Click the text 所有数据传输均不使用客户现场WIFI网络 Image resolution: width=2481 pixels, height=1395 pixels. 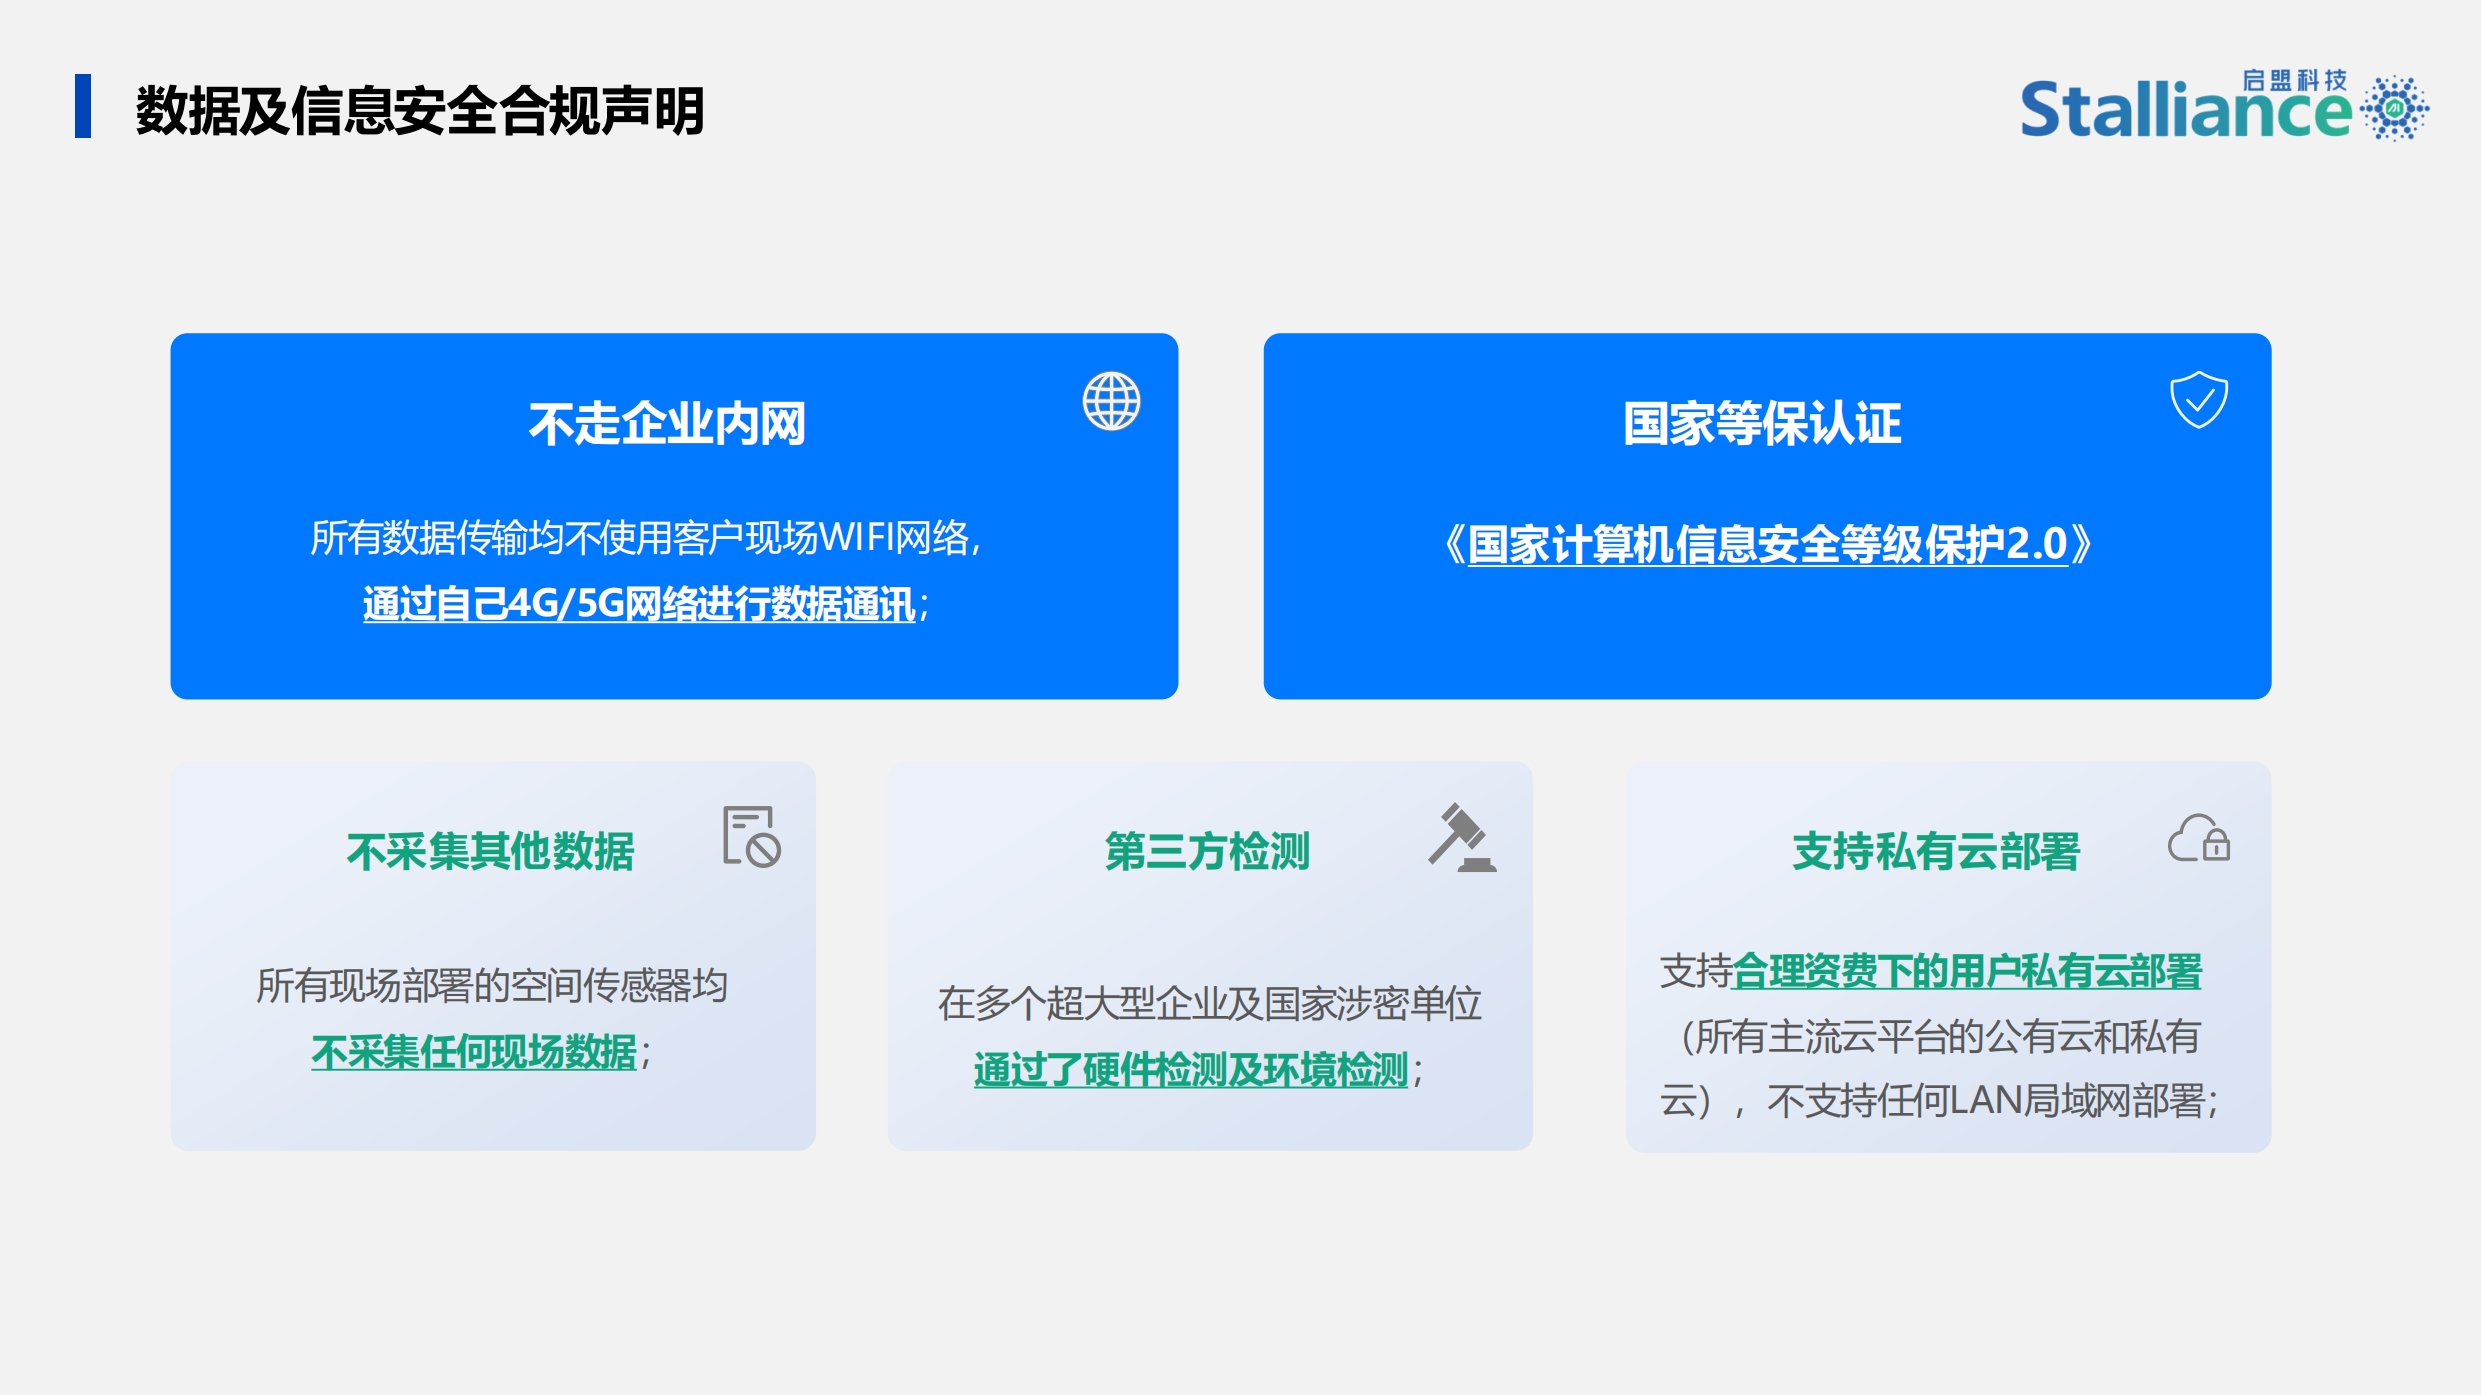[x=640, y=538]
